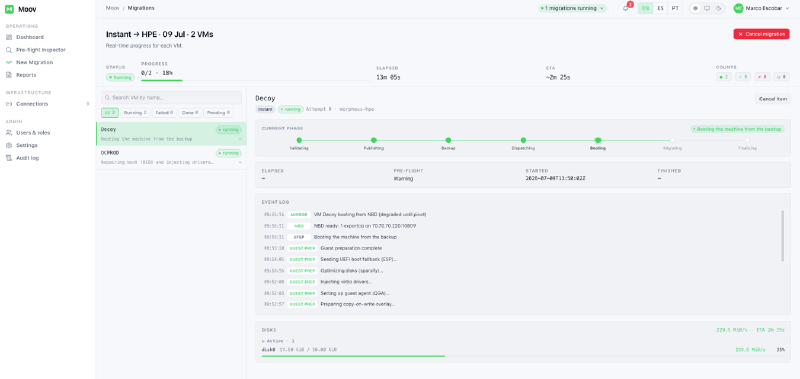Select the light theme sun icon
Screen dimensions: 800x379
click(695, 9)
